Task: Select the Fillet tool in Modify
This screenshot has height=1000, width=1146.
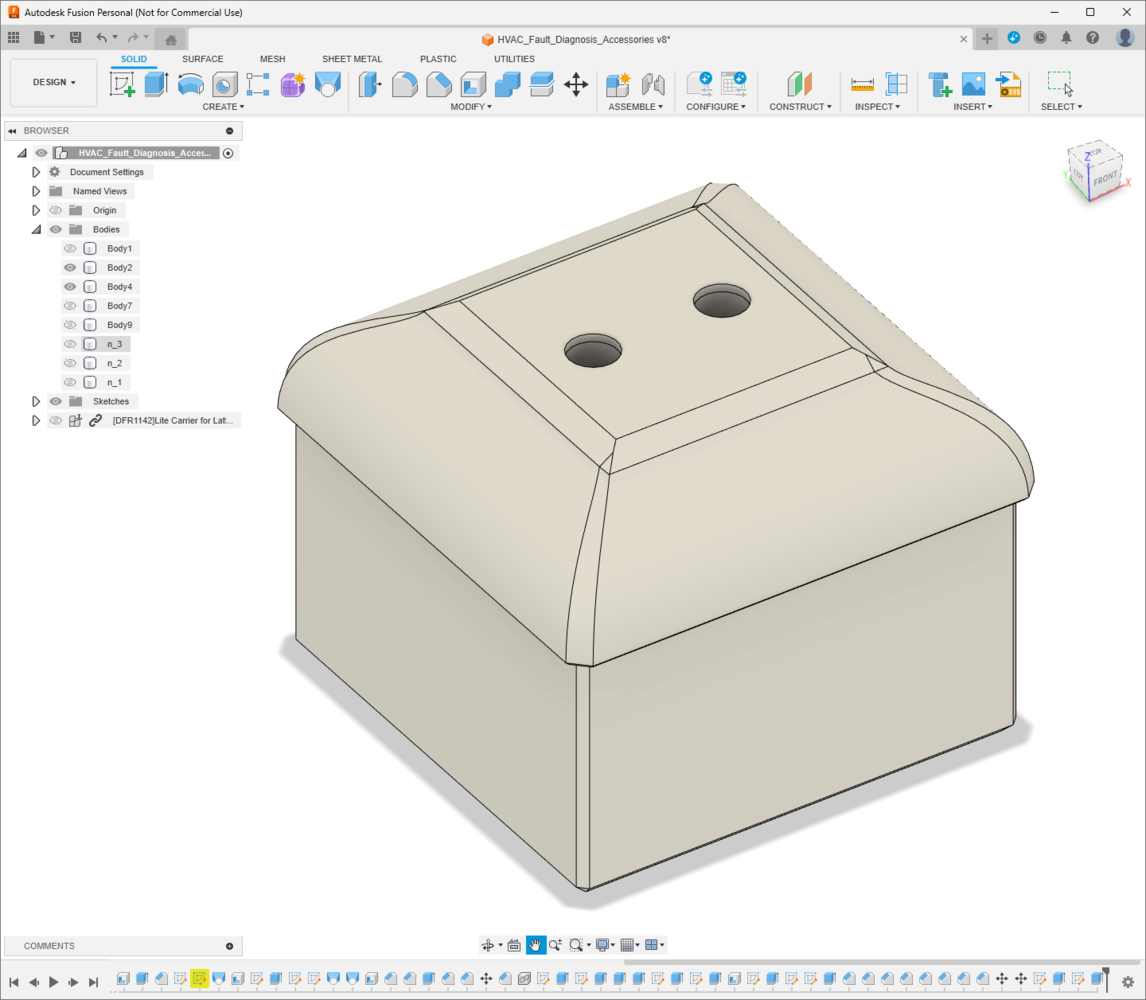Action: pos(404,84)
